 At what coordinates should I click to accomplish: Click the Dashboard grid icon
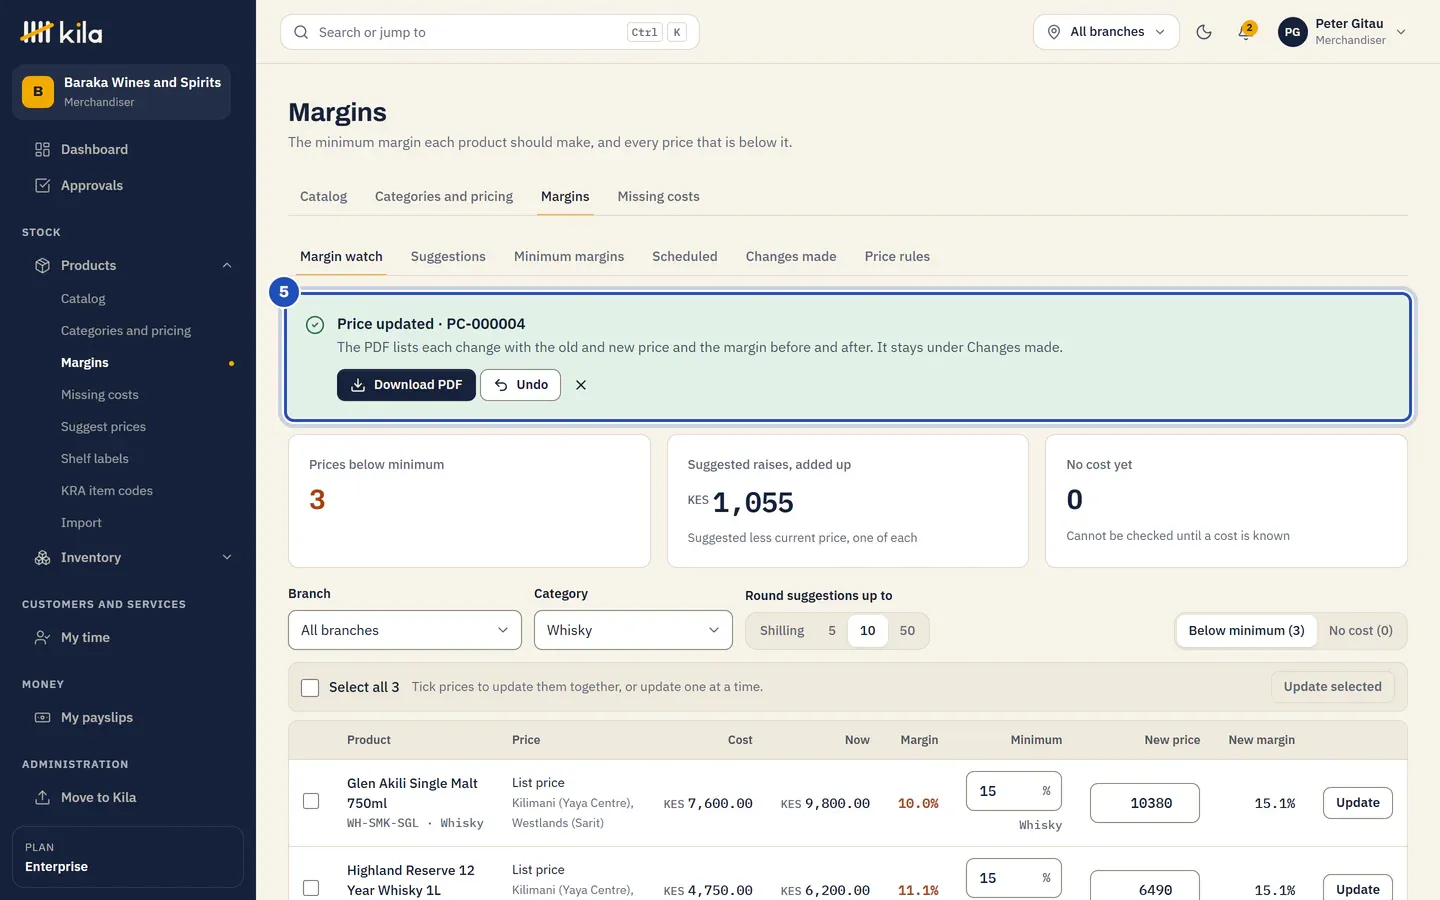42,149
